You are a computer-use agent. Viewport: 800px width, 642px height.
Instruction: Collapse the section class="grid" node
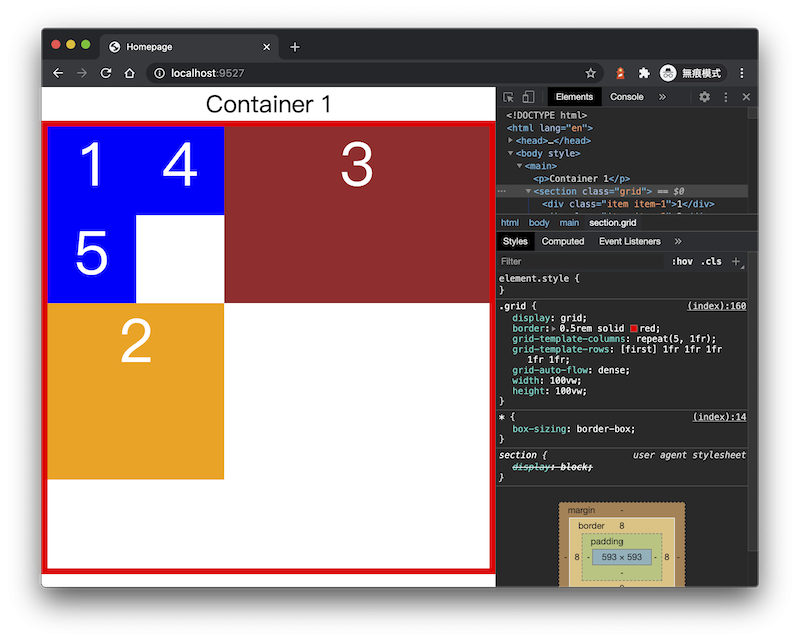(528, 191)
